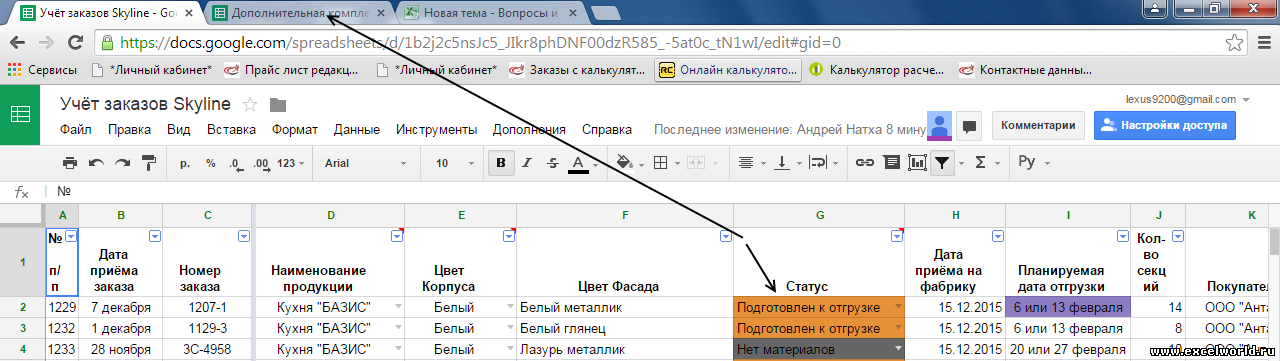Move document using folder icon
This screenshot has width=1280, height=361.
tap(278, 105)
